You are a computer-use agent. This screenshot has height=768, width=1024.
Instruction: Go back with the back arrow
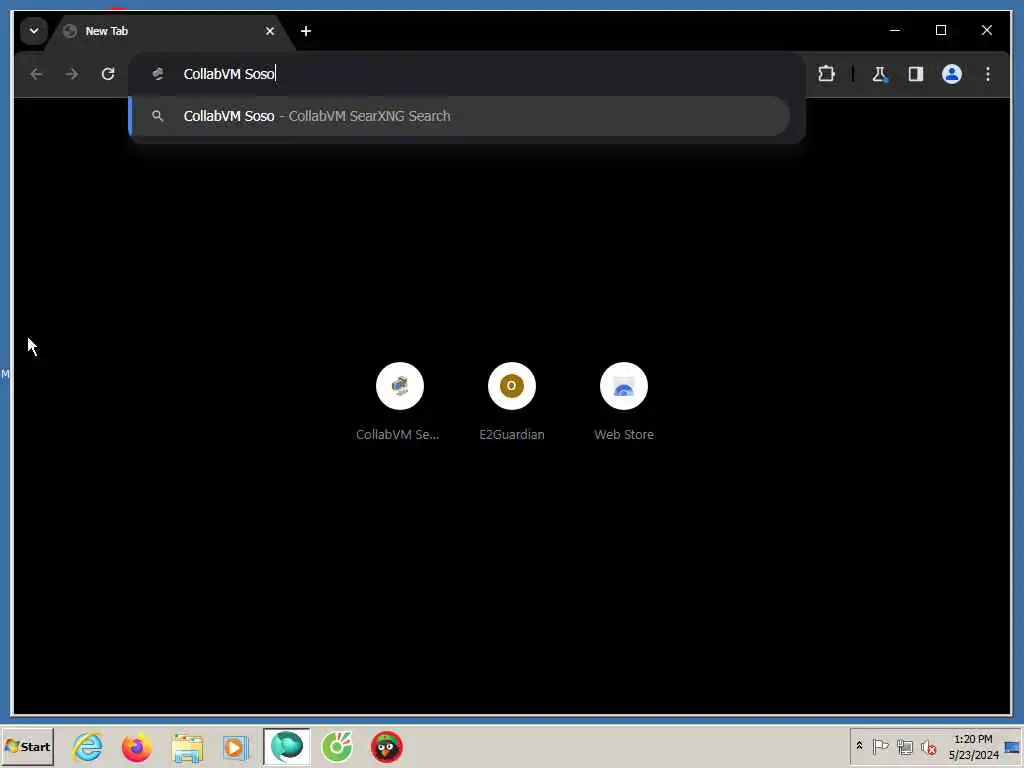pos(37,74)
